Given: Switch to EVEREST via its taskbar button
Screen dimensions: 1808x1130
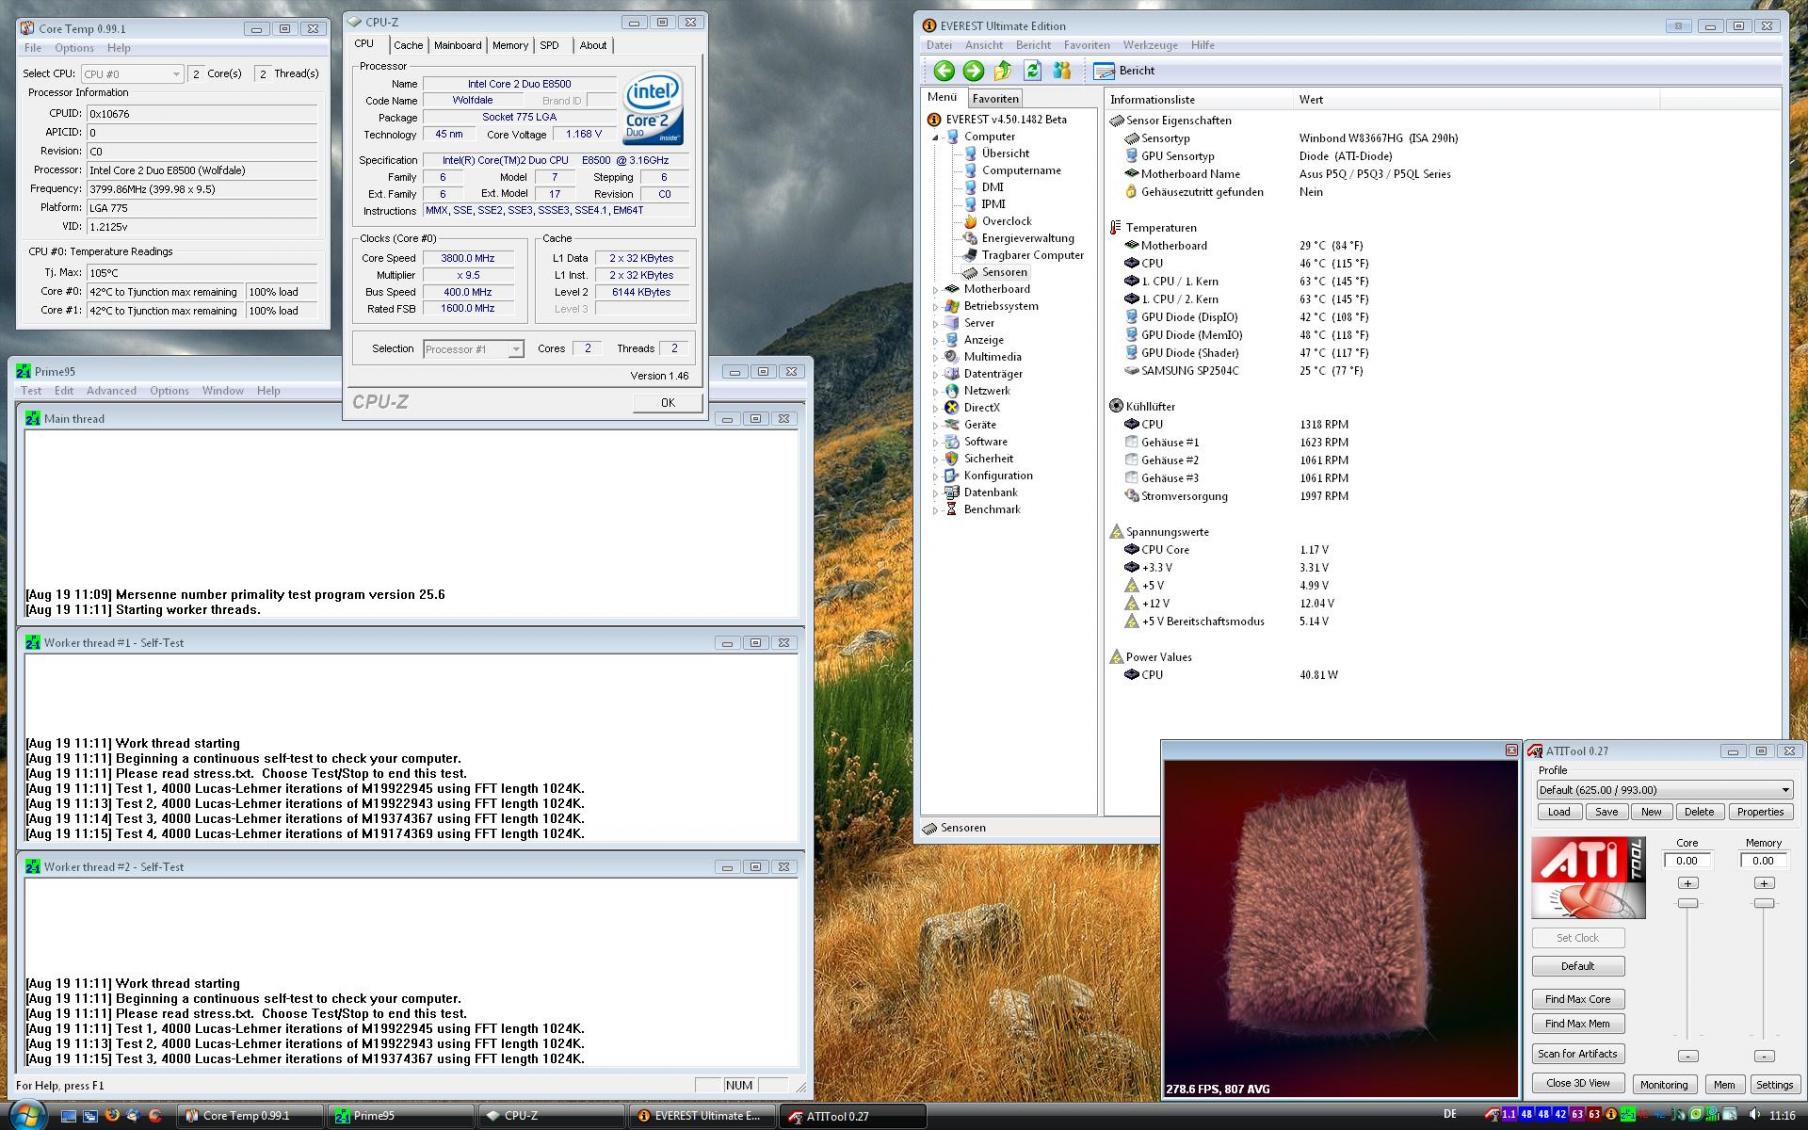Looking at the screenshot, I should coord(701,1116).
